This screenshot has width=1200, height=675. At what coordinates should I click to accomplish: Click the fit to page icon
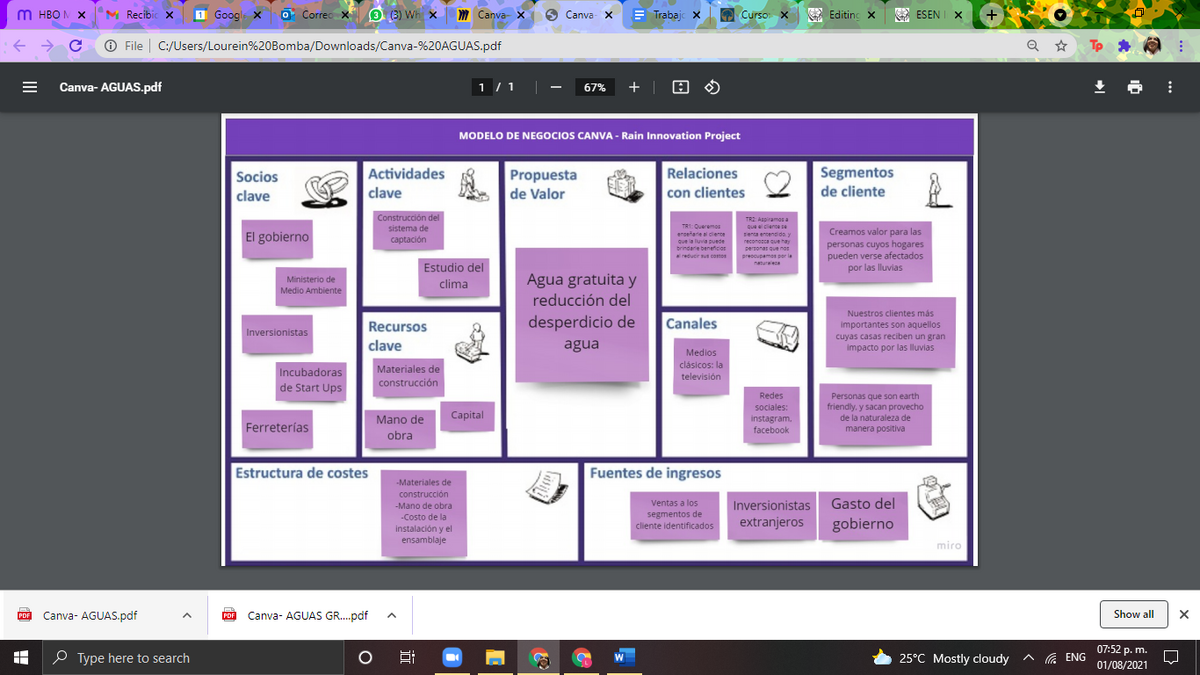tap(680, 87)
